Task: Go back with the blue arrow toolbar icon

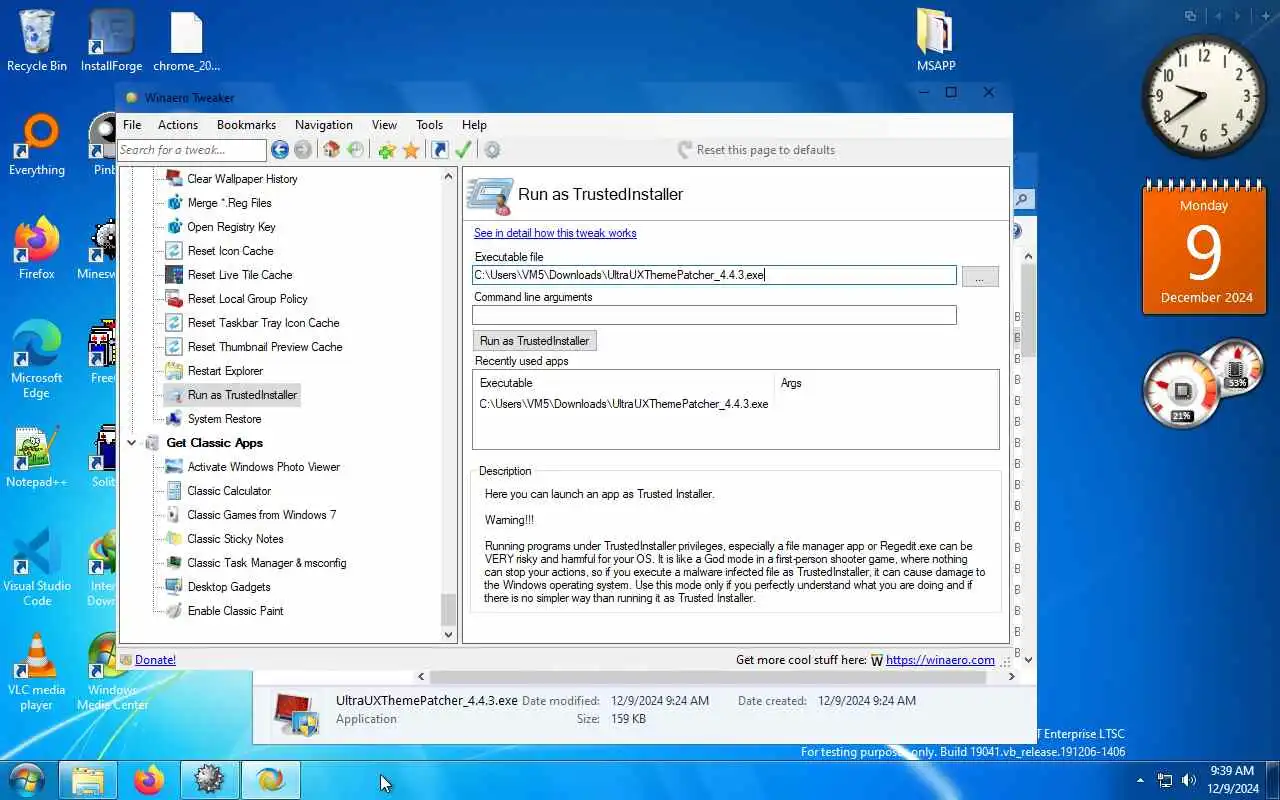Action: click(280, 150)
